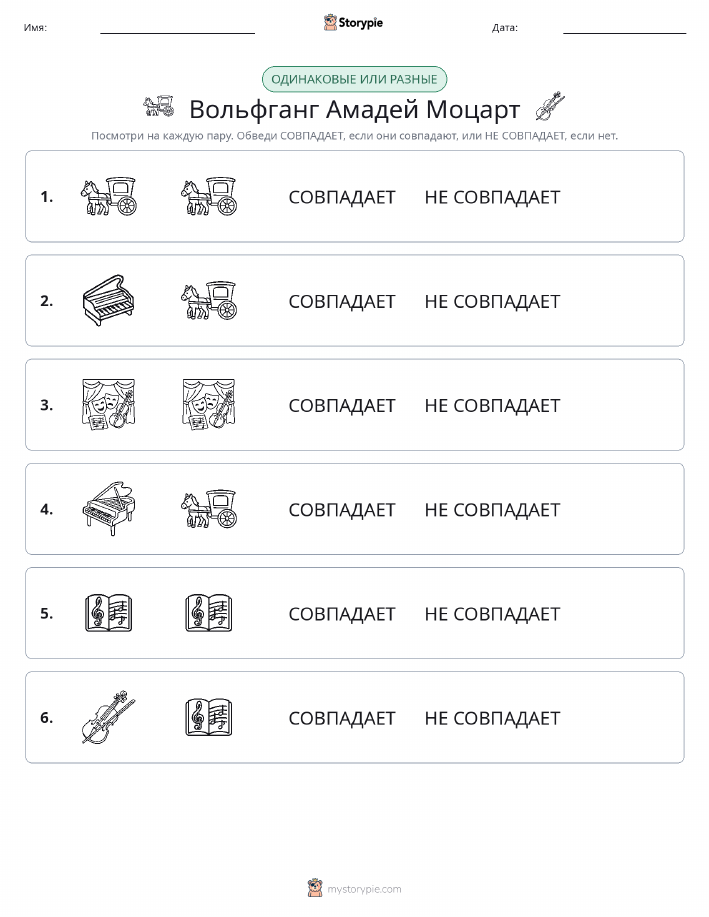Click the left music book picture in row 5
The height and width of the screenshot is (917, 709).
tap(109, 613)
